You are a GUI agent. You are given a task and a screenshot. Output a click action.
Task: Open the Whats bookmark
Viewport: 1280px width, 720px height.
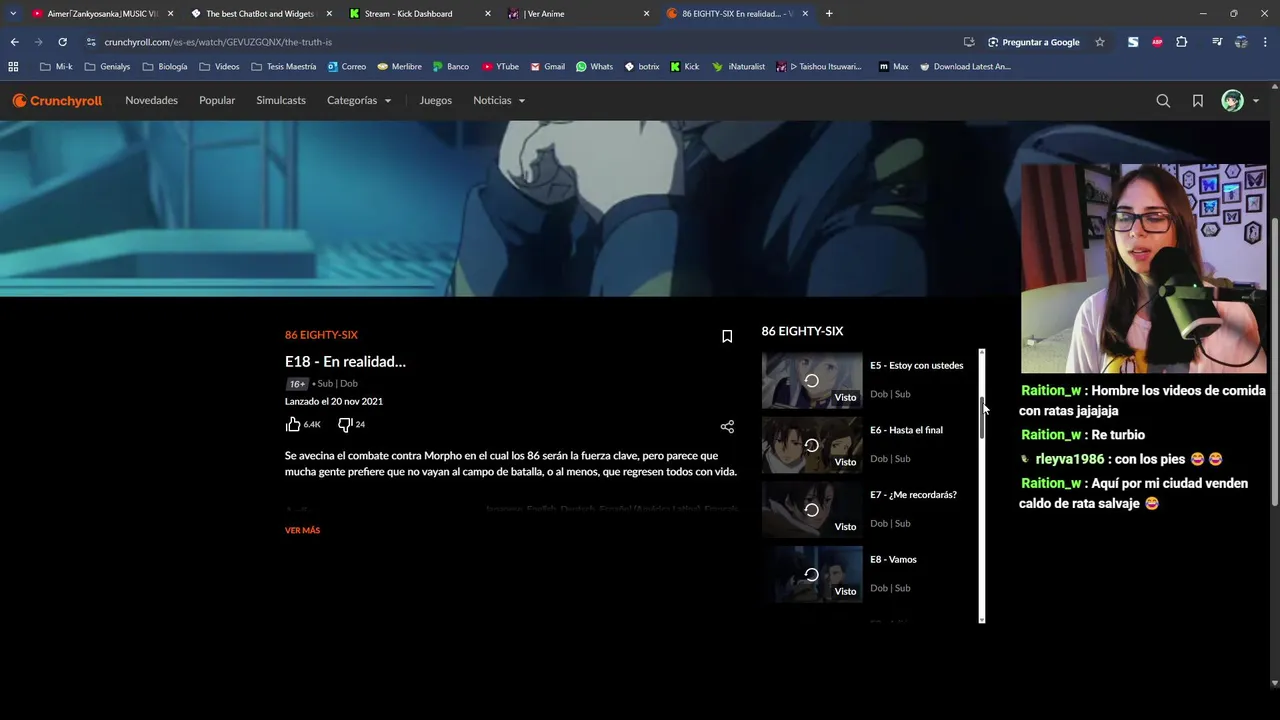coord(595,67)
